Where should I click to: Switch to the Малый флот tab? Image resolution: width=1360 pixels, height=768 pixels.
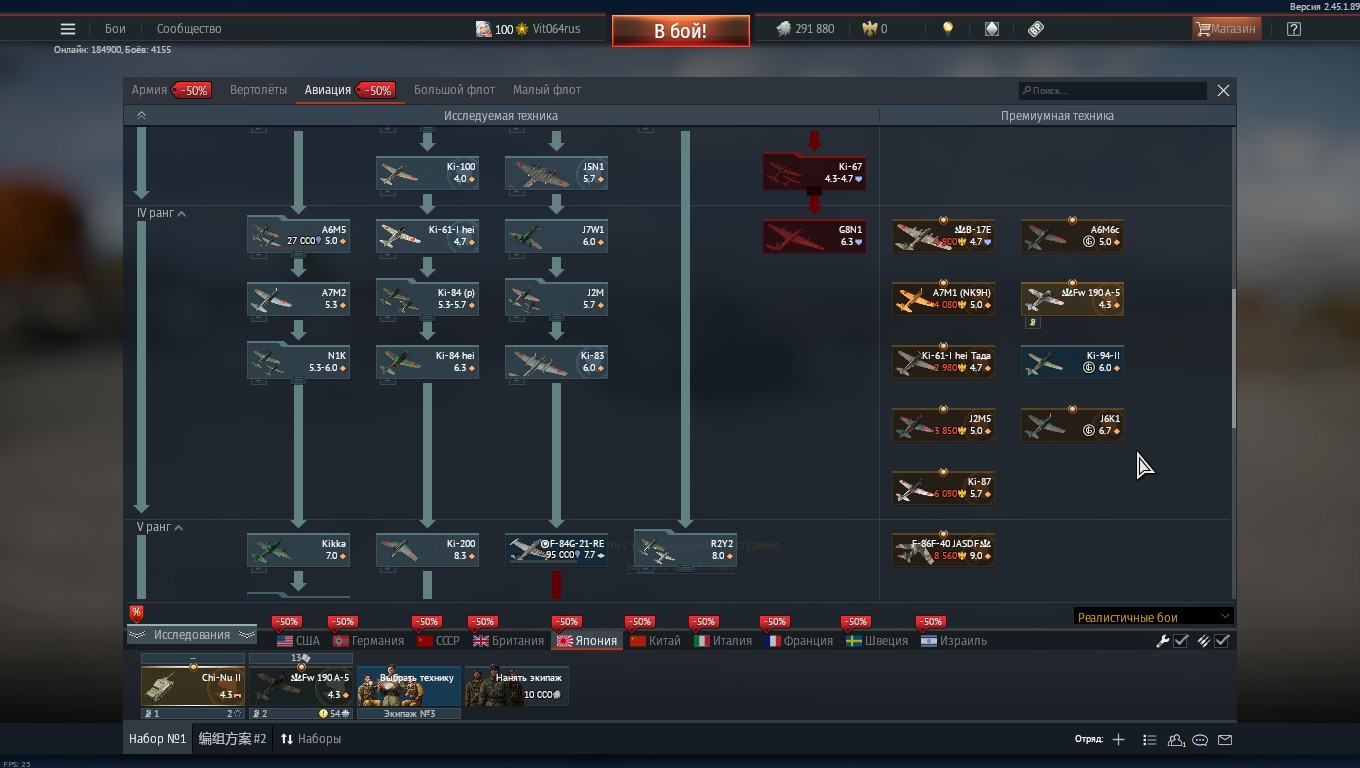547,90
